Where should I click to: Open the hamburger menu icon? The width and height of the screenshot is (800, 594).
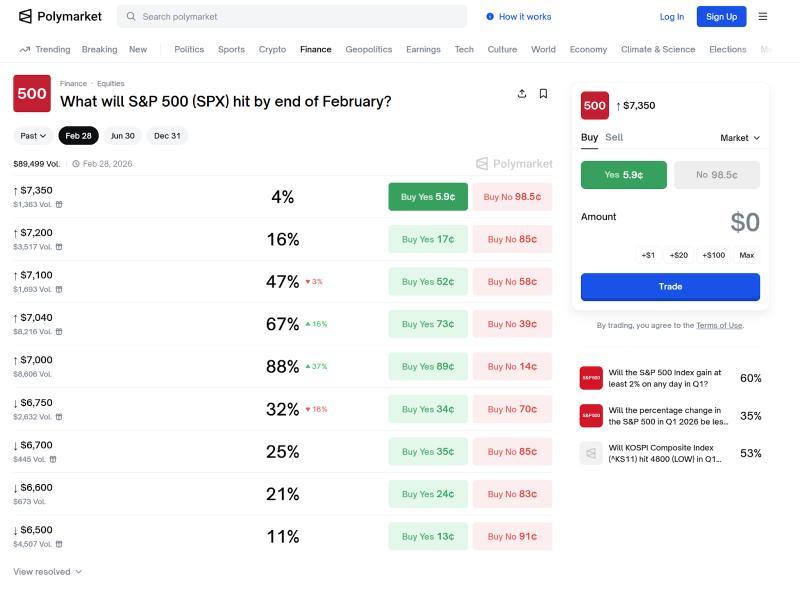tap(763, 16)
